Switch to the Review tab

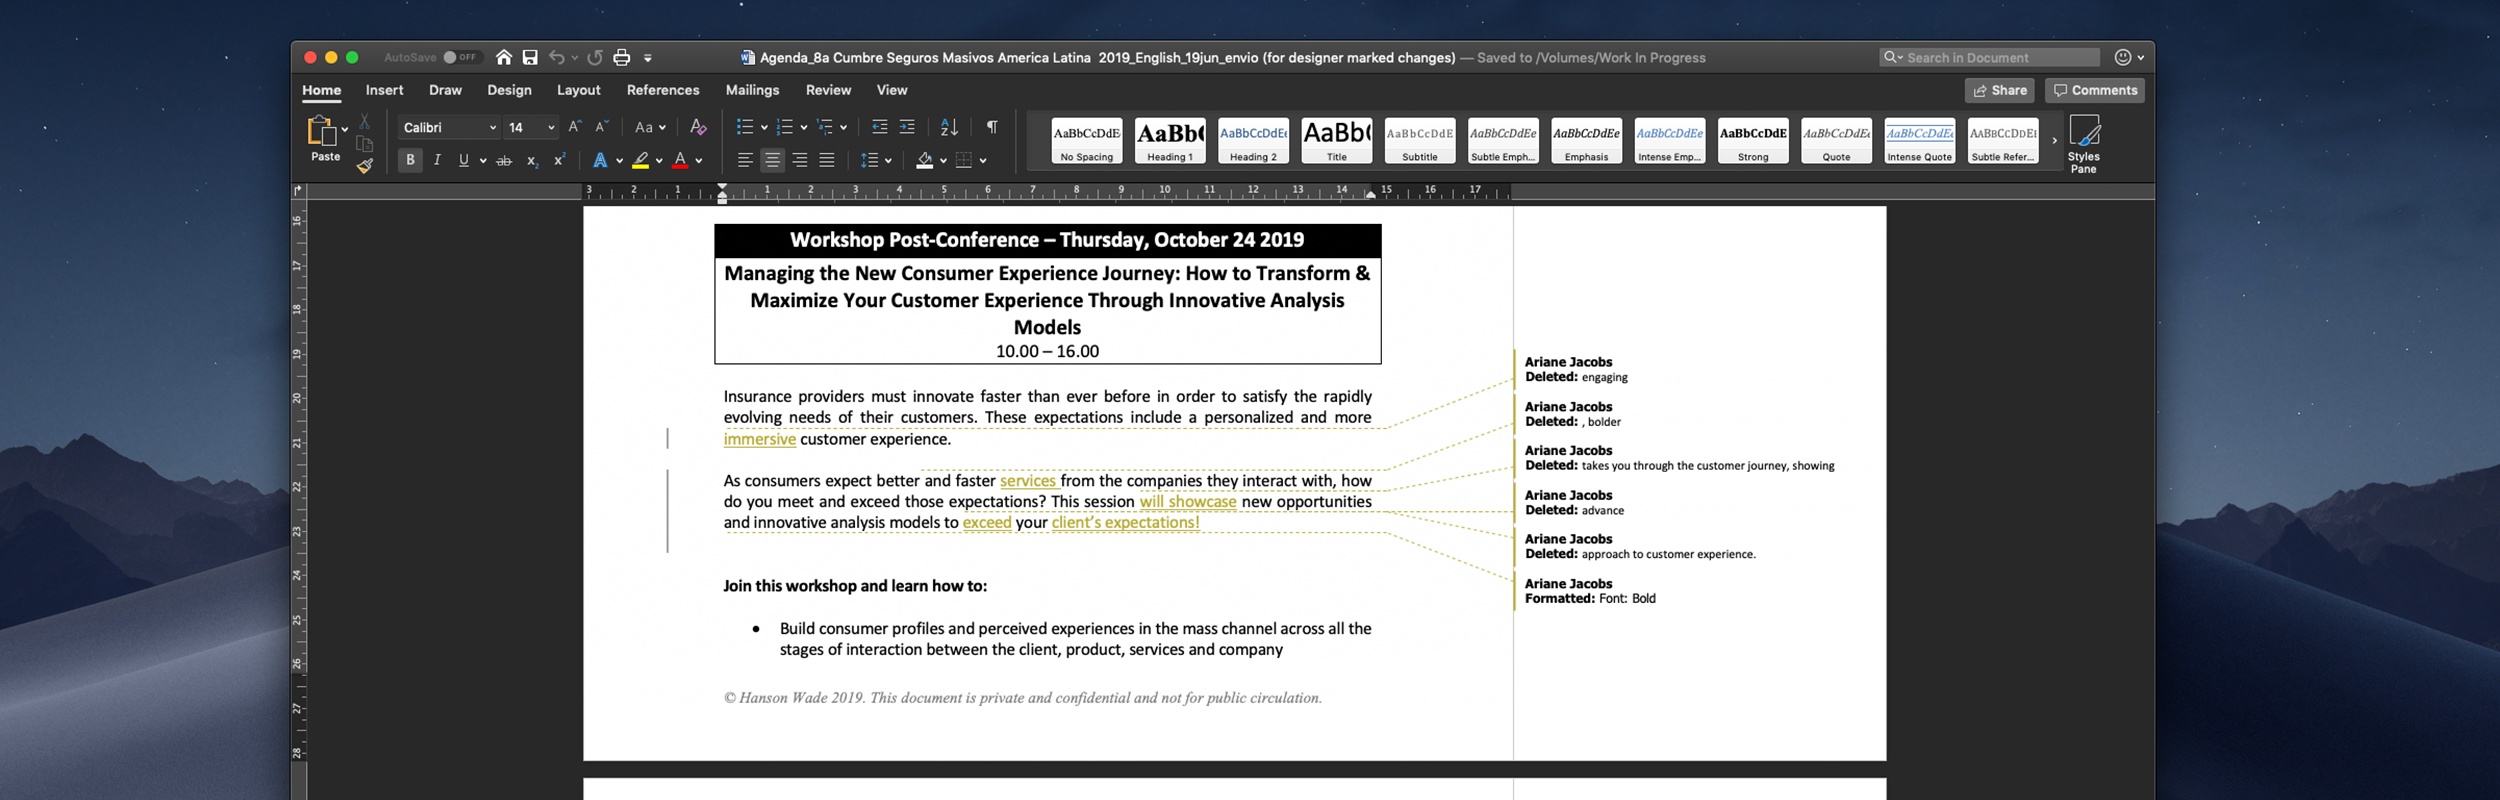point(829,90)
